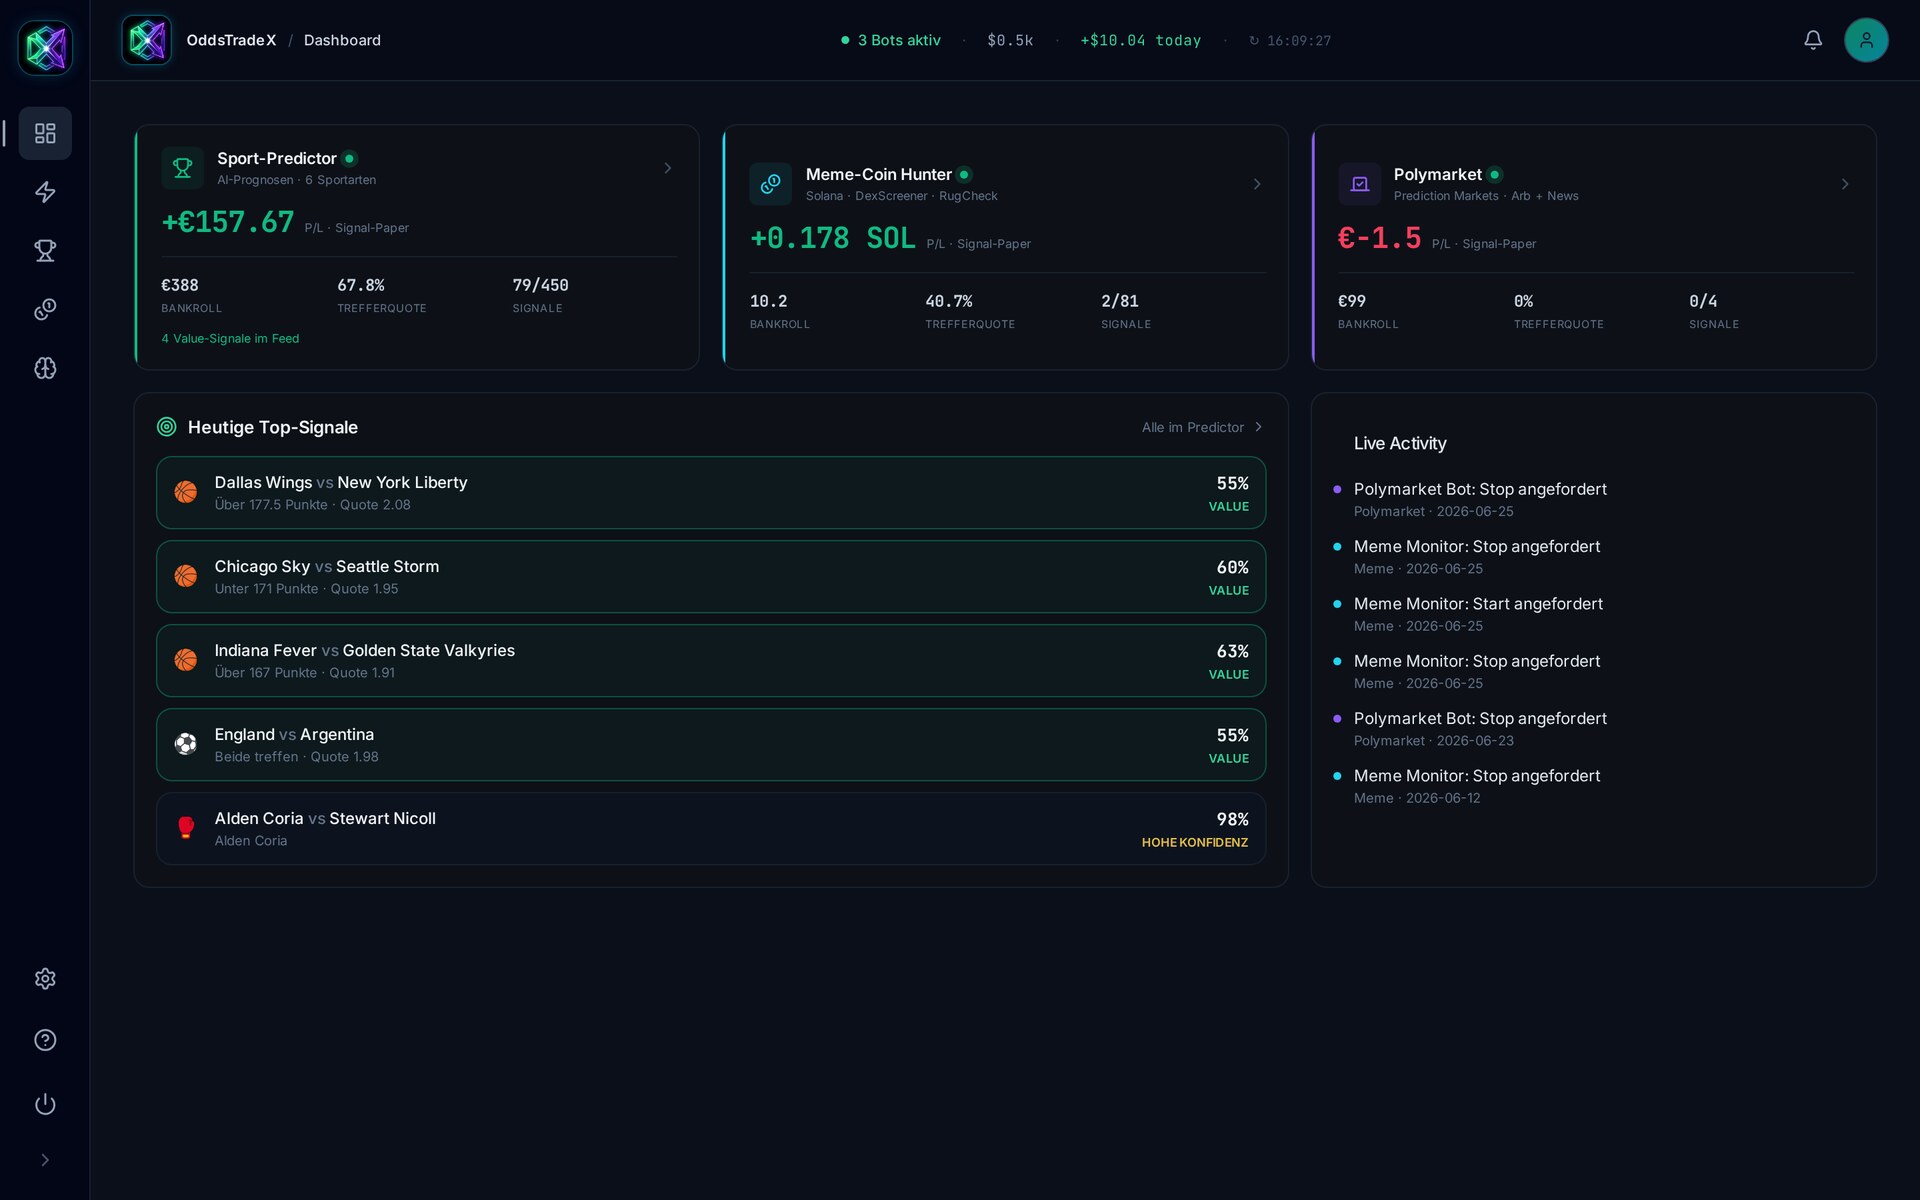This screenshot has height=1200, width=1920.
Task: Click the Dashboard breadcrumb
Action: point(342,40)
